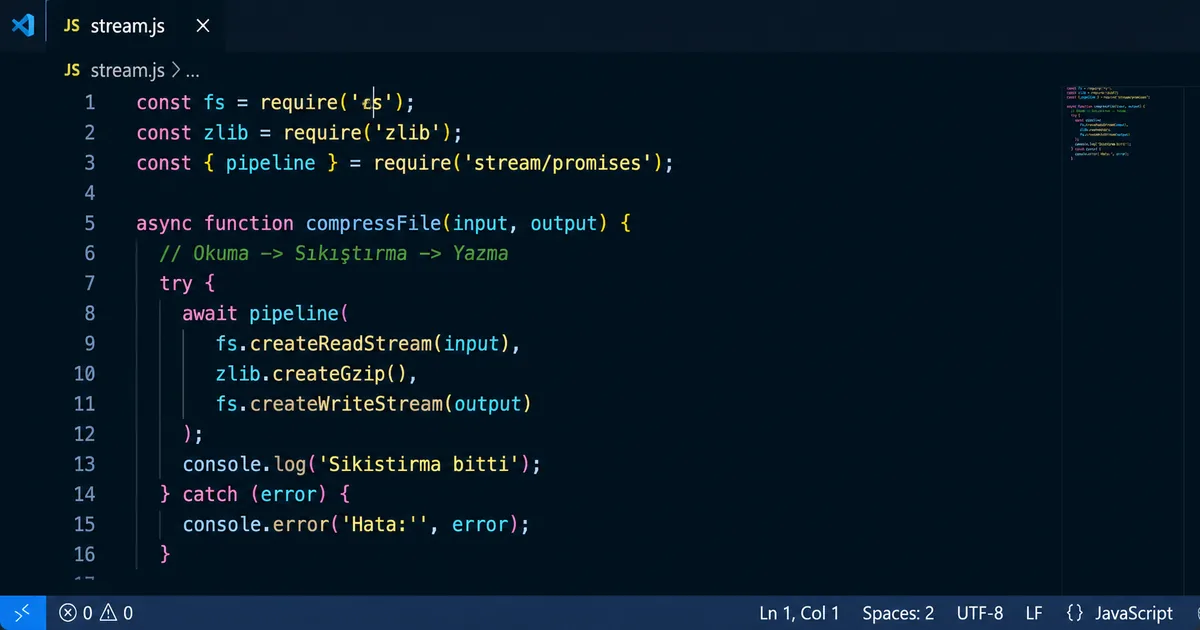Select encoding via UTF-8 status item
This screenshot has height=630, width=1200.
pos(979,613)
